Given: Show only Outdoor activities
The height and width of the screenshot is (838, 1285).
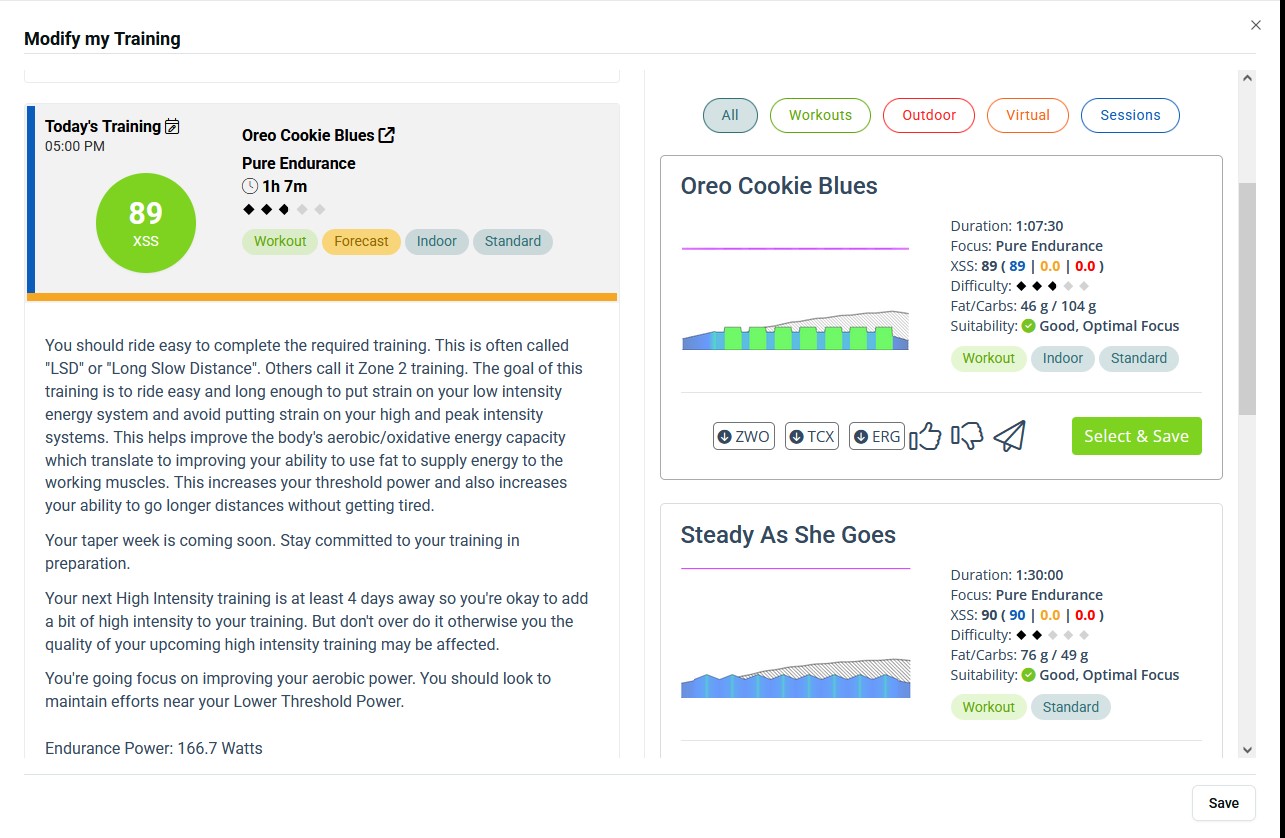Looking at the screenshot, I should pos(929,115).
